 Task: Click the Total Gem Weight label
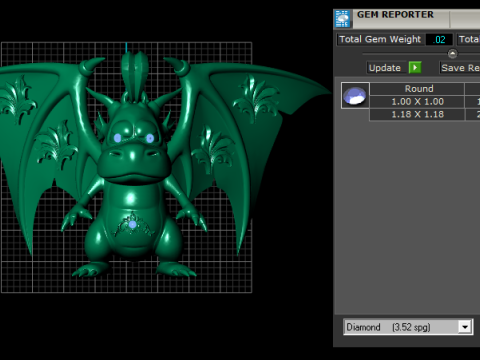click(380, 39)
